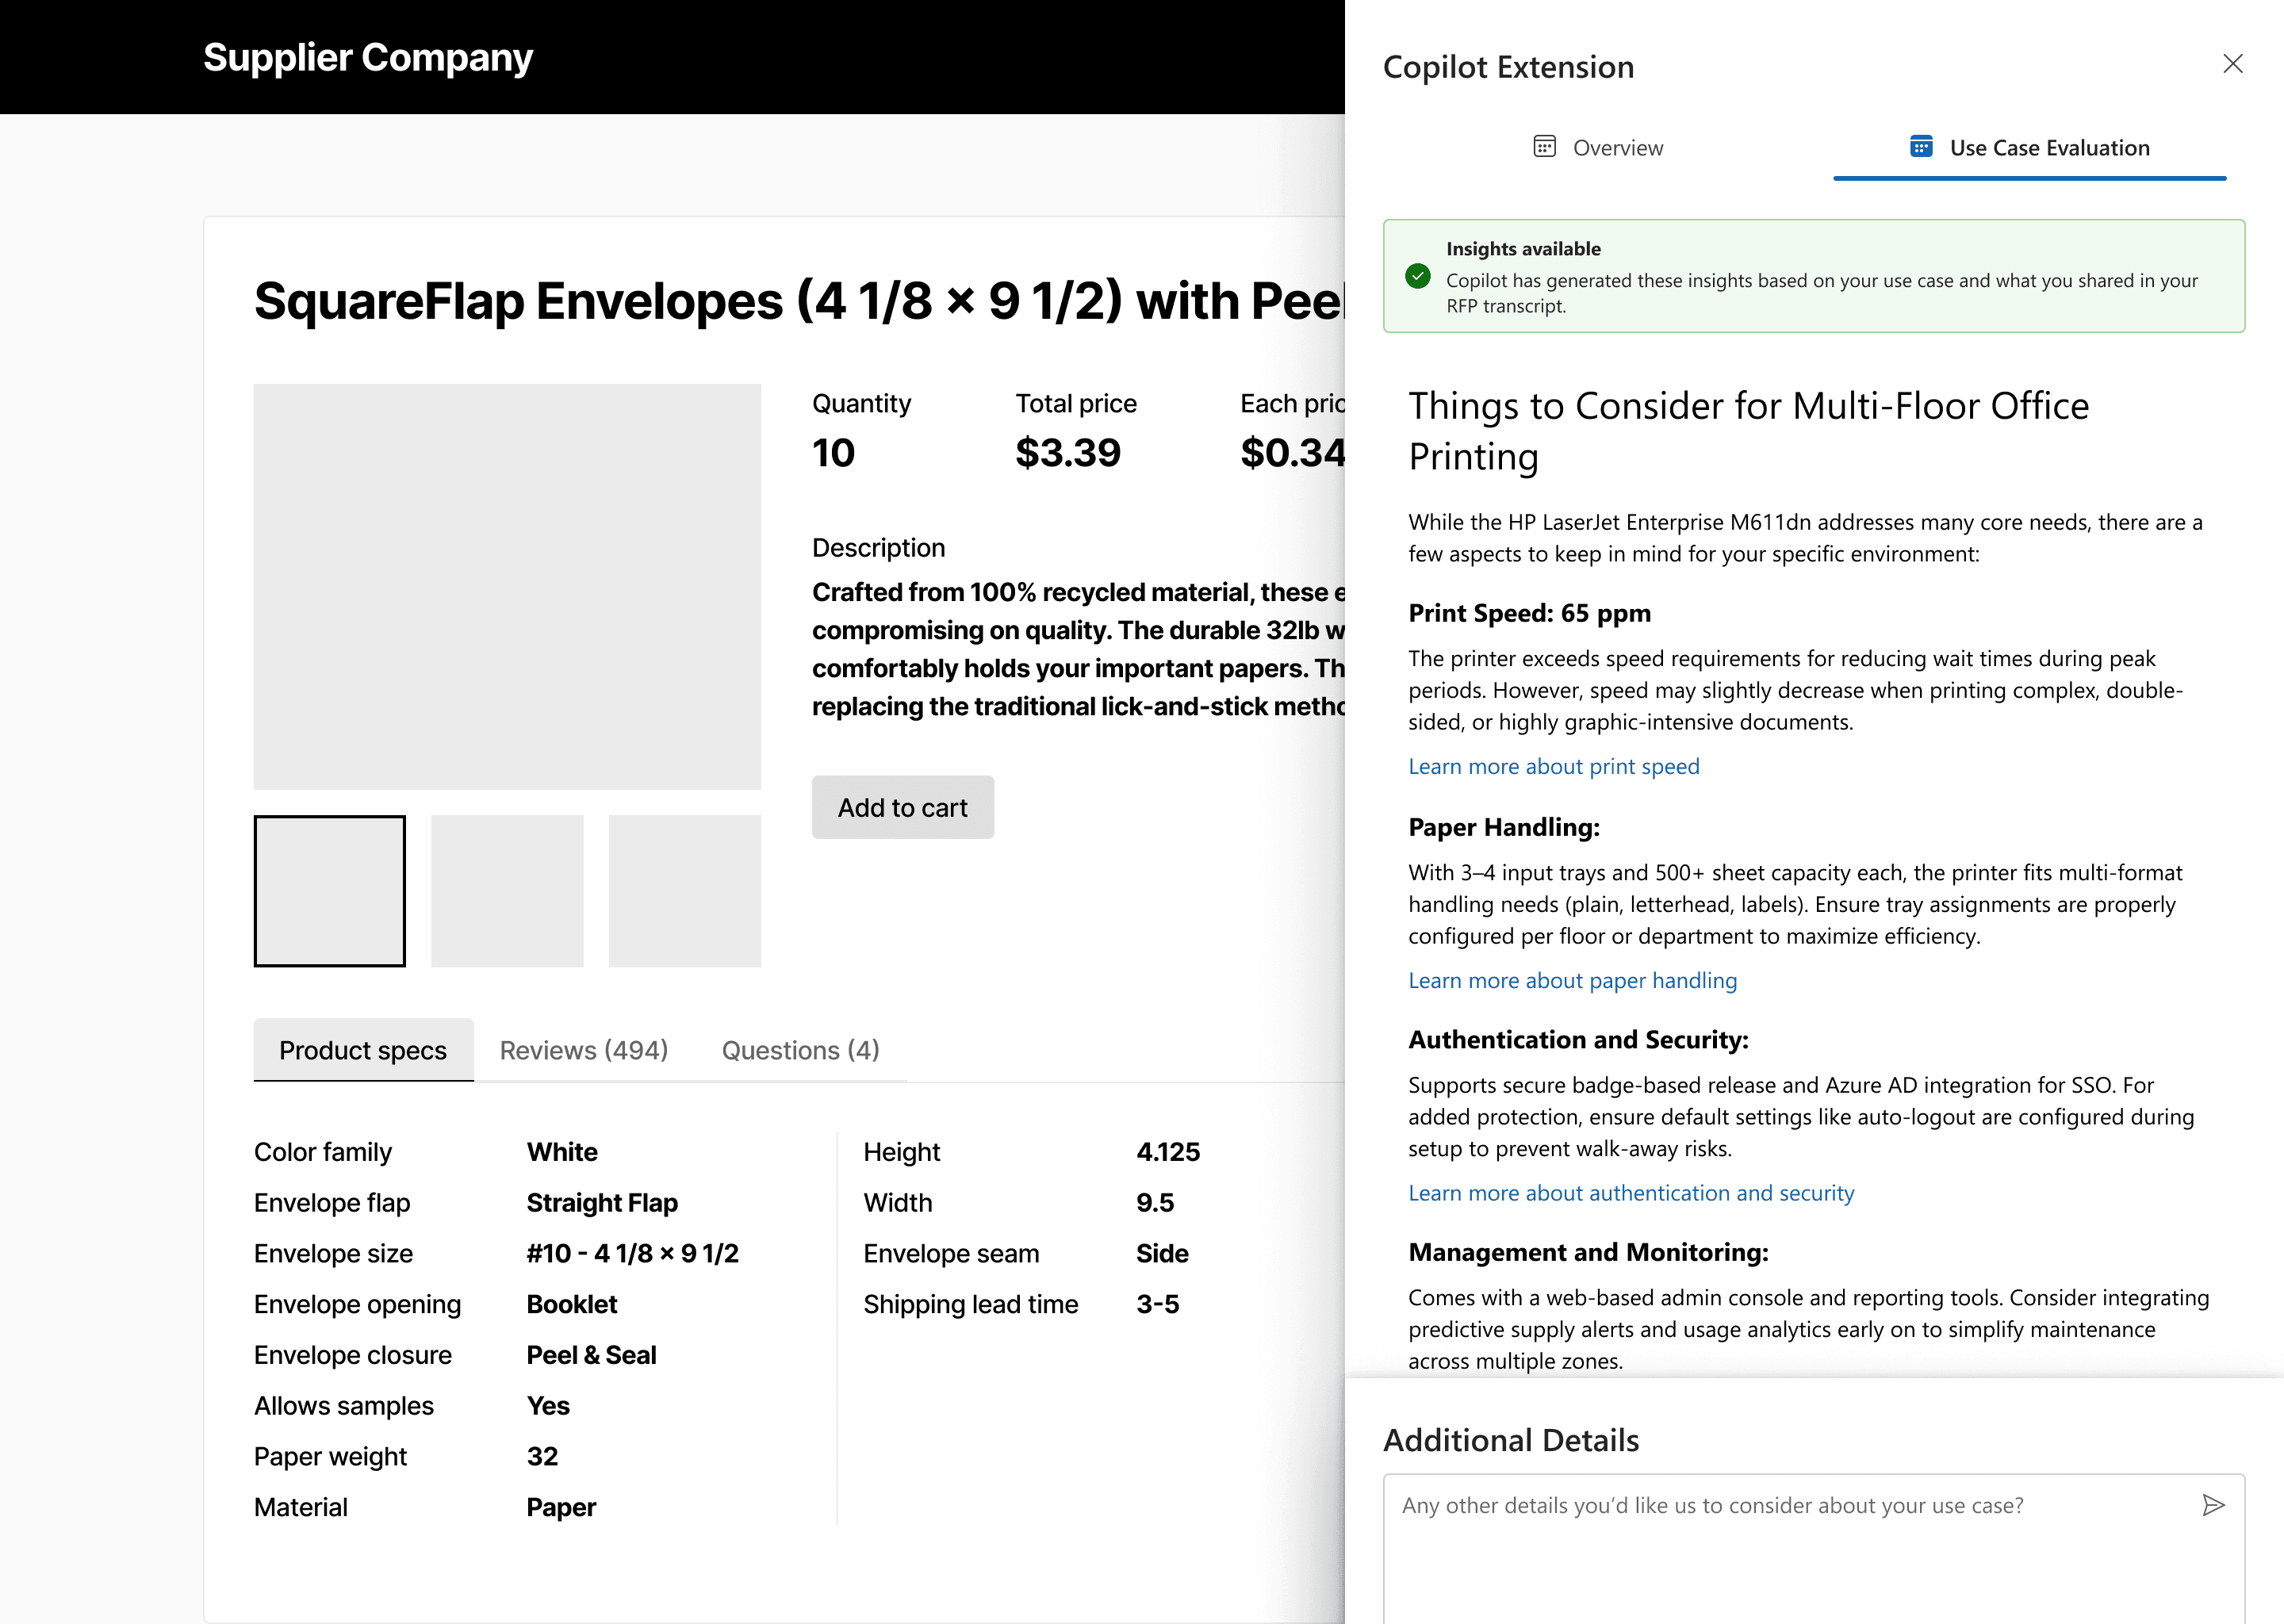Click the Supplier Company header logo
The image size is (2284, 1624).
coord(368,57)
